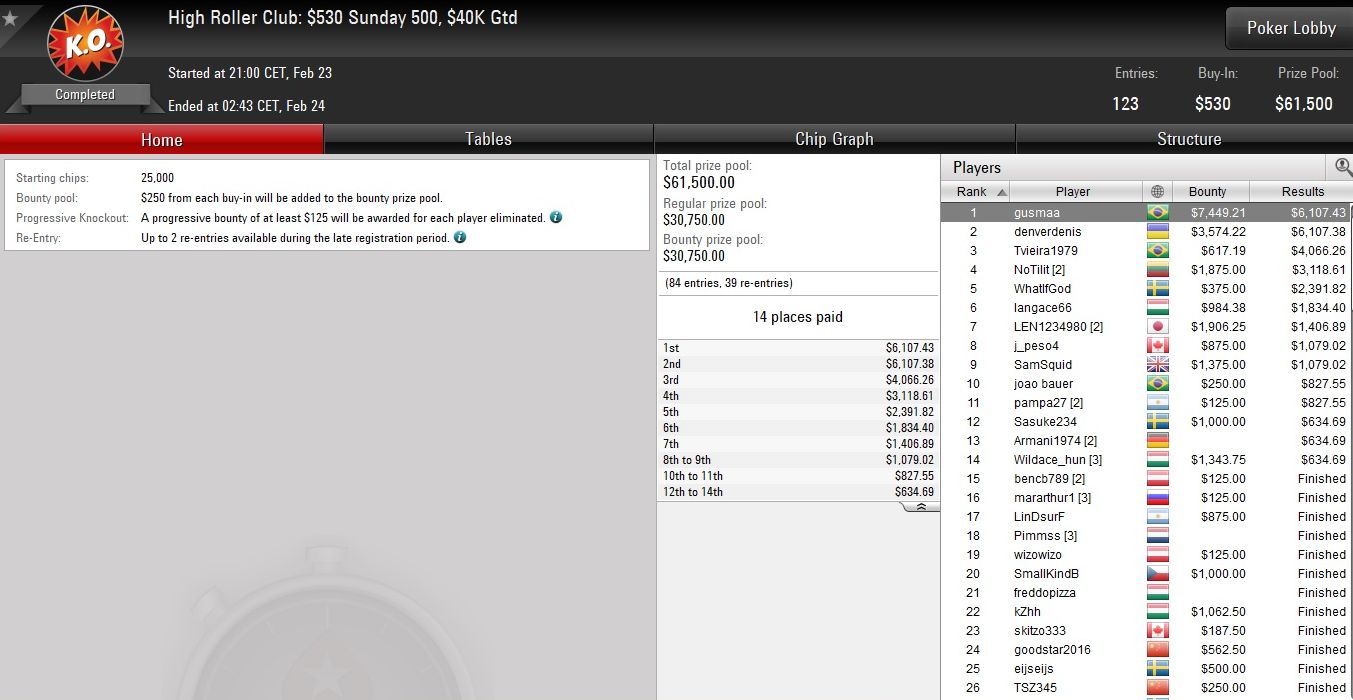Open the Structure tab

1188,139
